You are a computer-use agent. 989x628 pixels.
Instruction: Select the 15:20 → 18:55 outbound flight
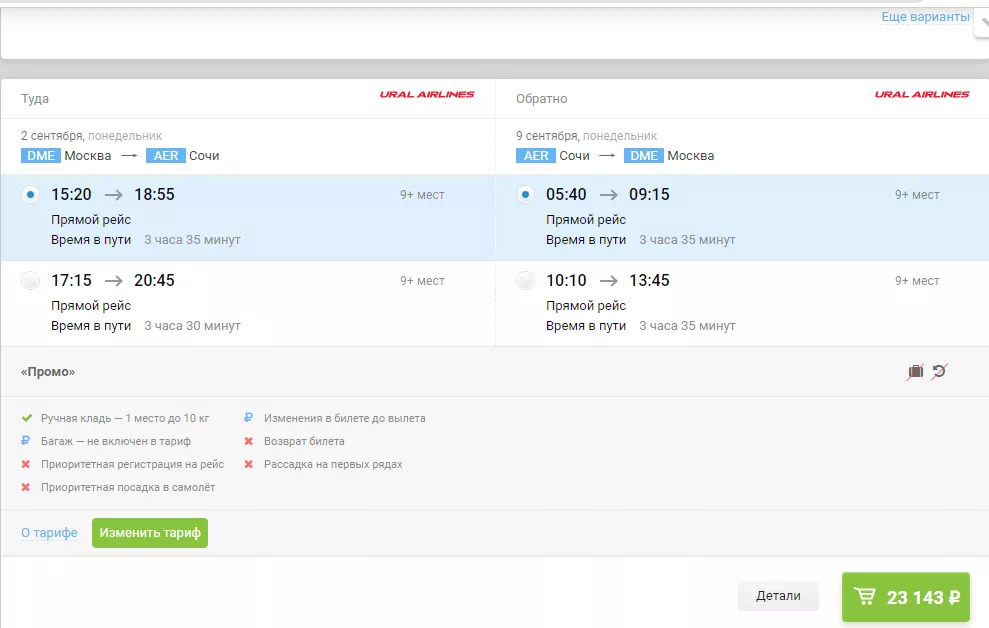30,195
